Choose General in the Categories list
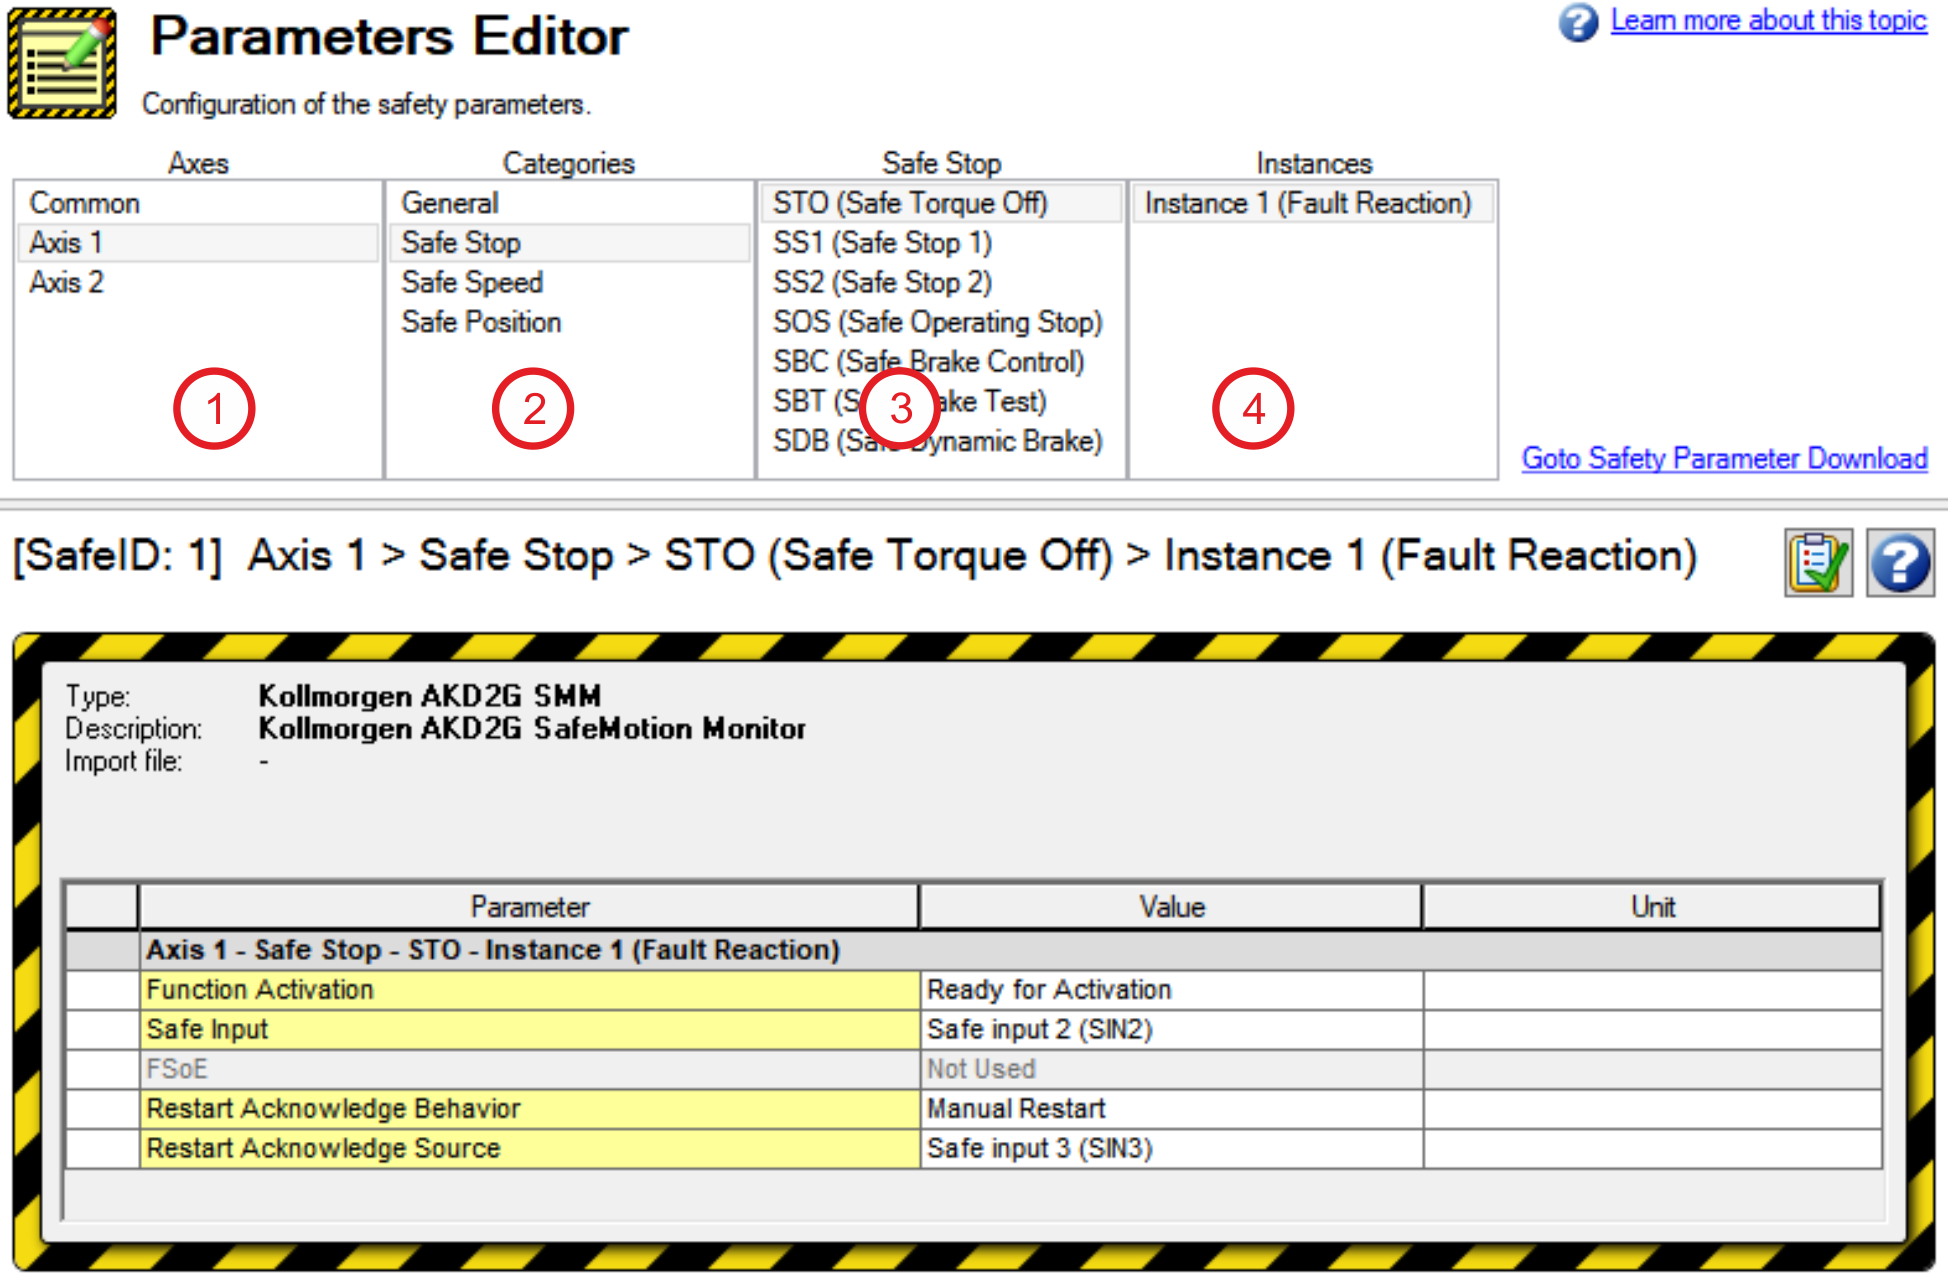1948x1284 pixels. click(x=569, y=203)
